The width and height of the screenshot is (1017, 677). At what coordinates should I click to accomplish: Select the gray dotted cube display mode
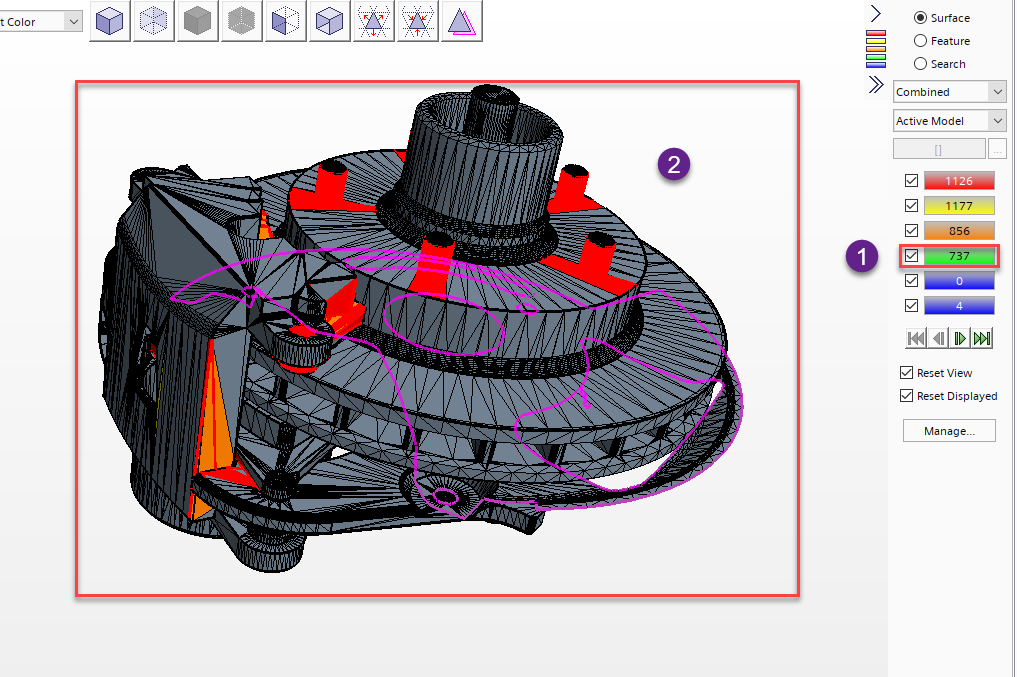coord(241,21)
